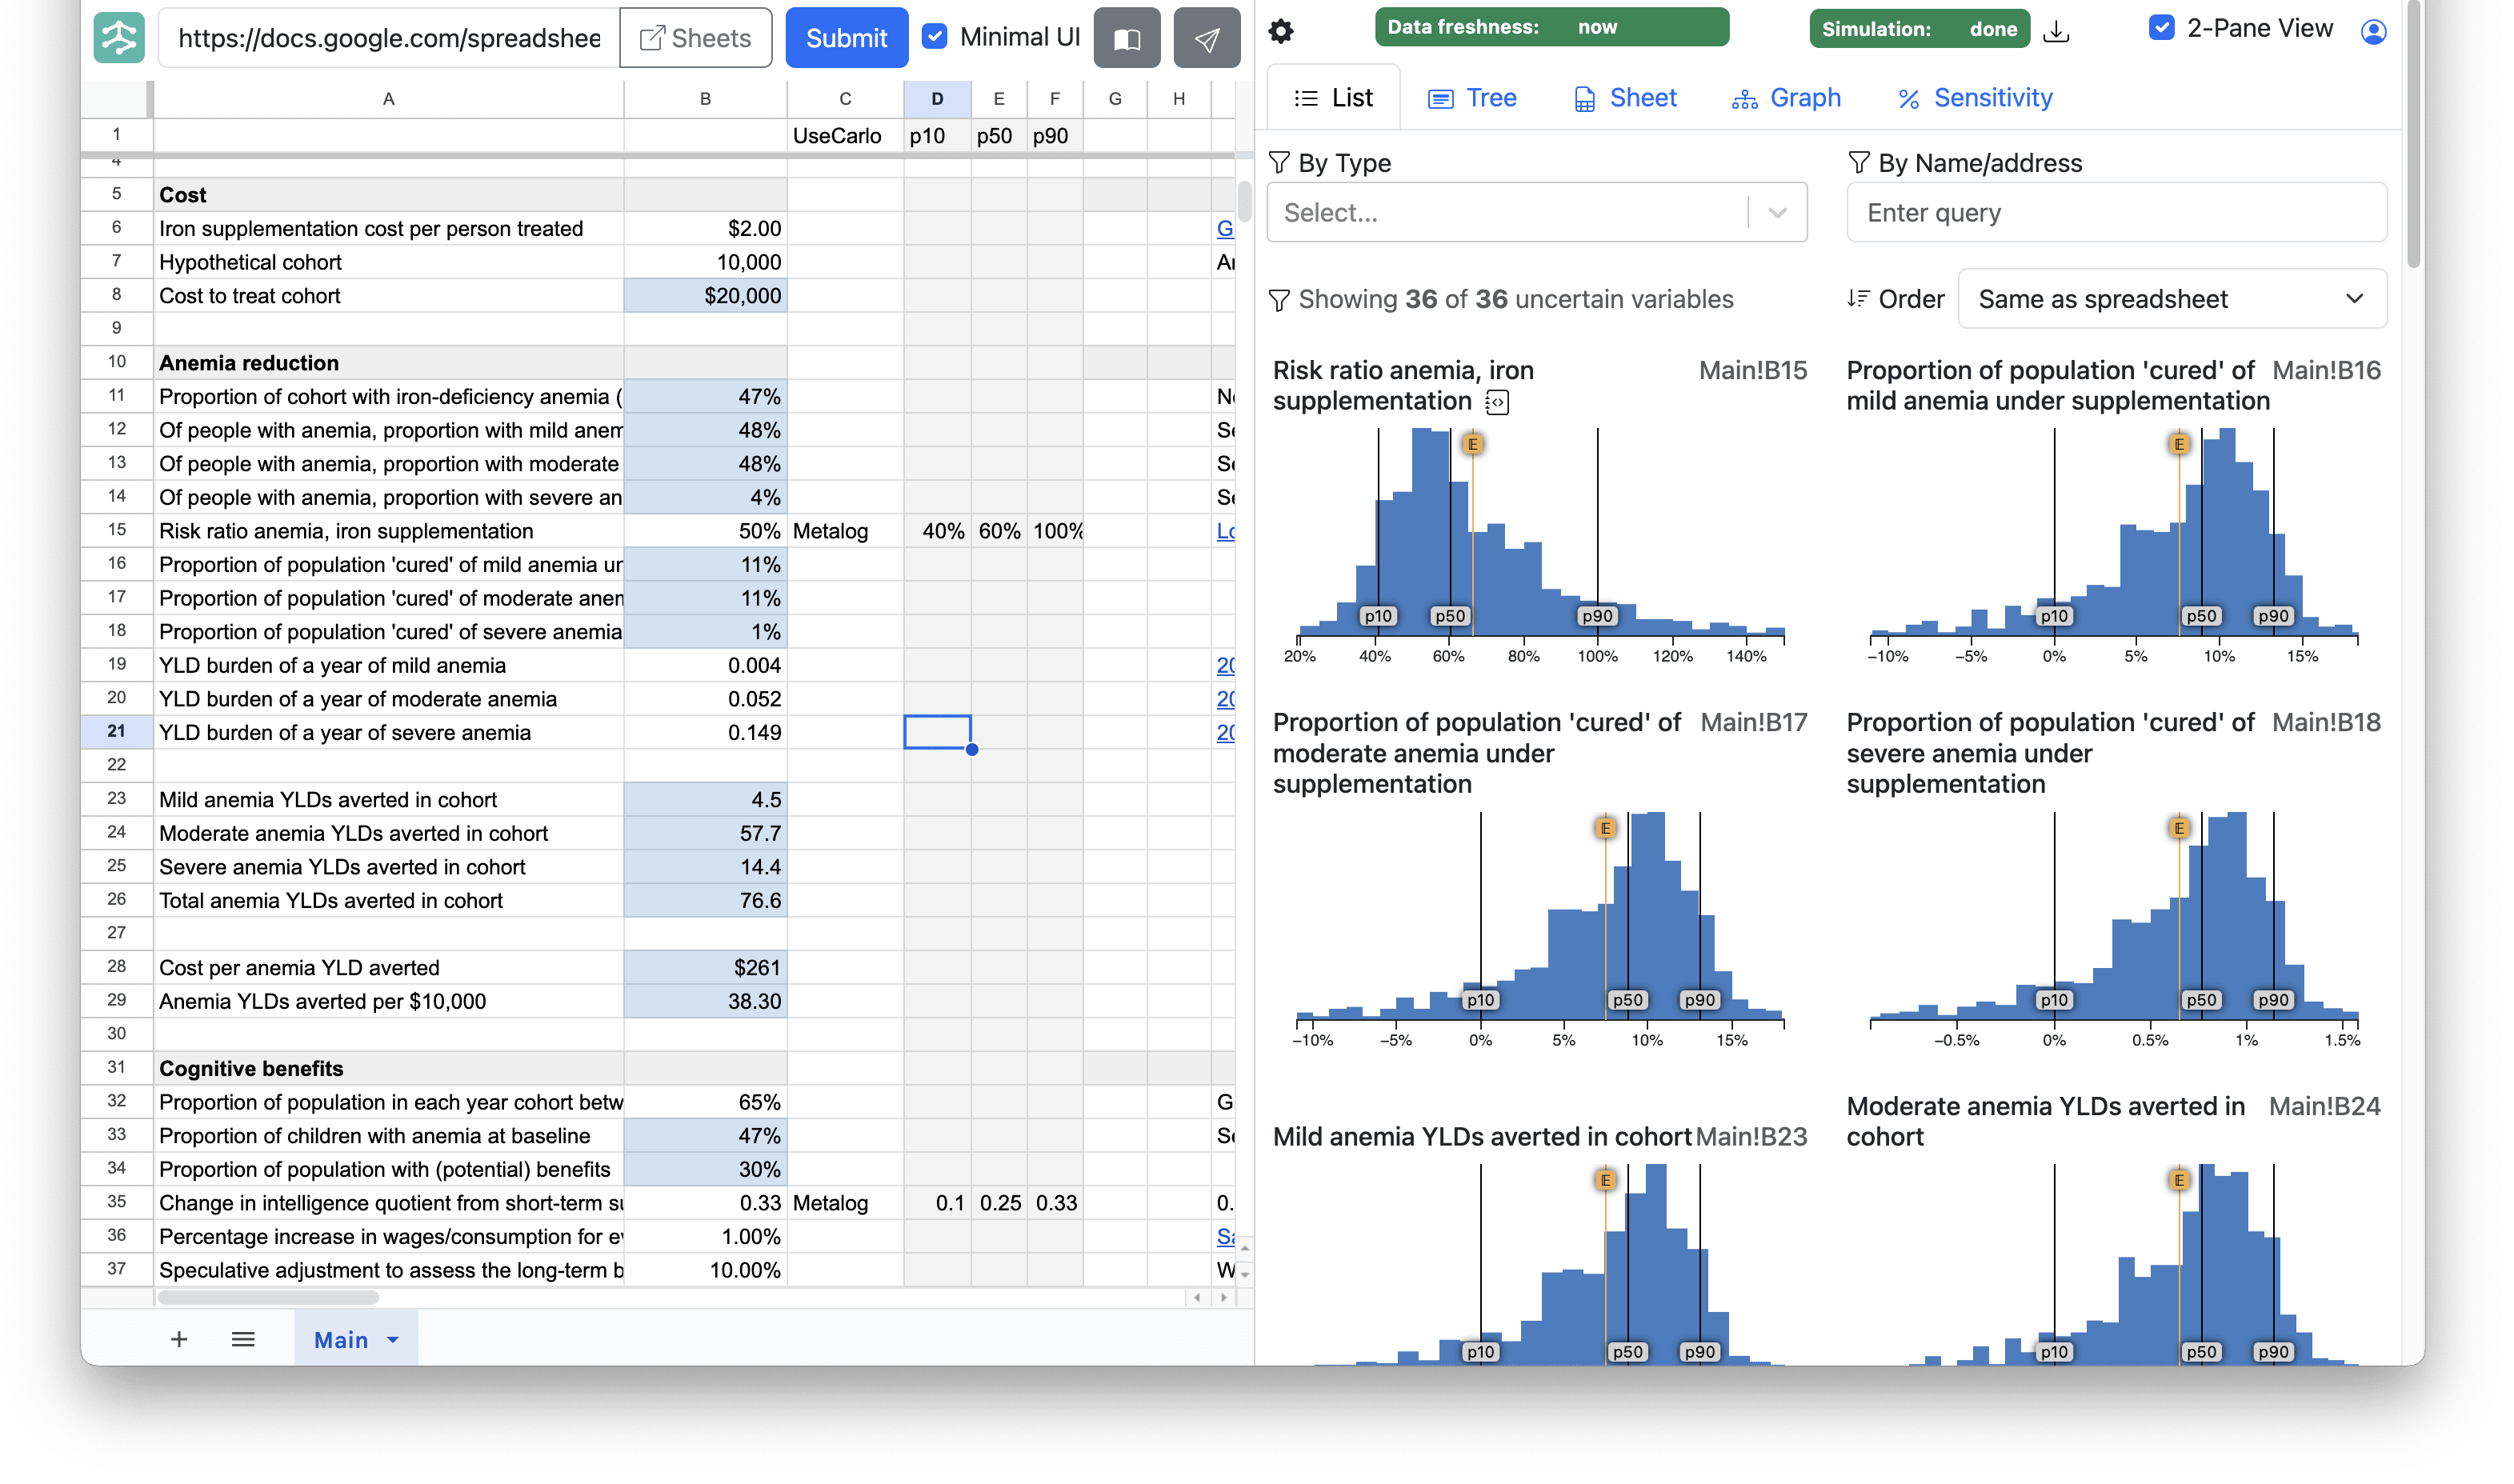2514x1484 pixels.
Task: Toggle the Minimal UI checkbox
Action: (934, 37)
